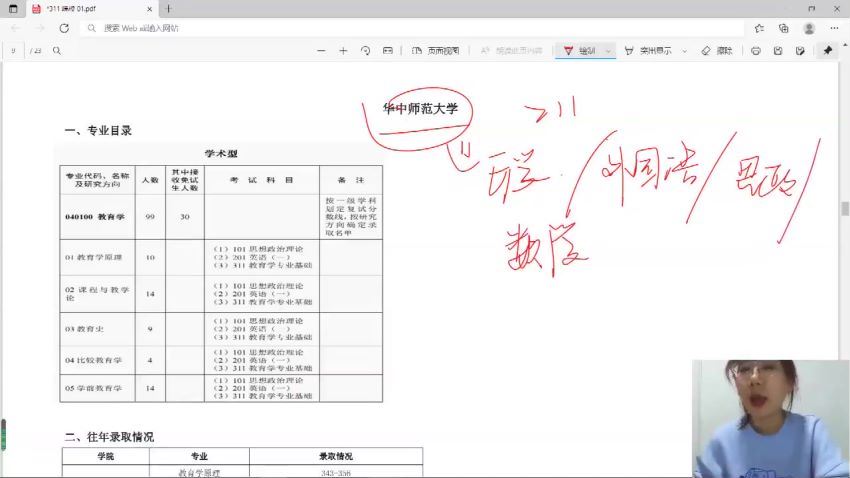Click the 03 教育史 row label
This screenshot has width=850, height=478.
click(x=84, y=329)
